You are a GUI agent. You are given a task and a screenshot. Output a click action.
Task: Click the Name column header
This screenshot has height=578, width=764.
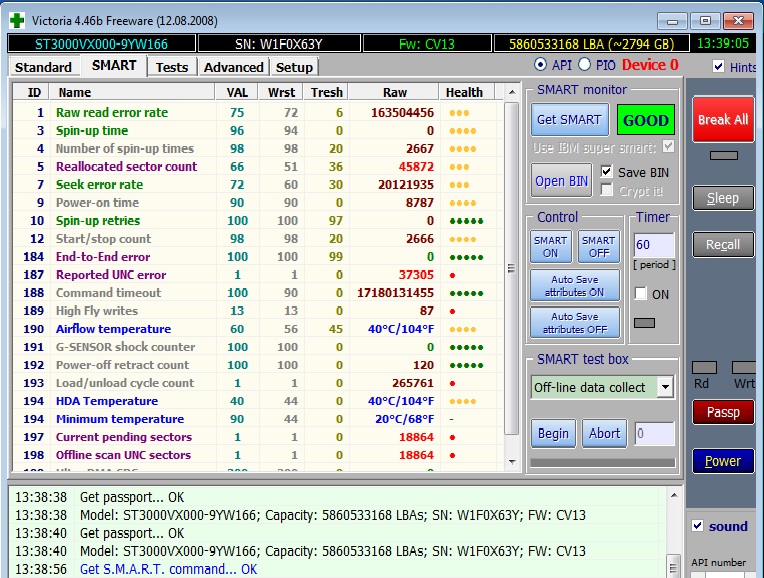(132, 92)
